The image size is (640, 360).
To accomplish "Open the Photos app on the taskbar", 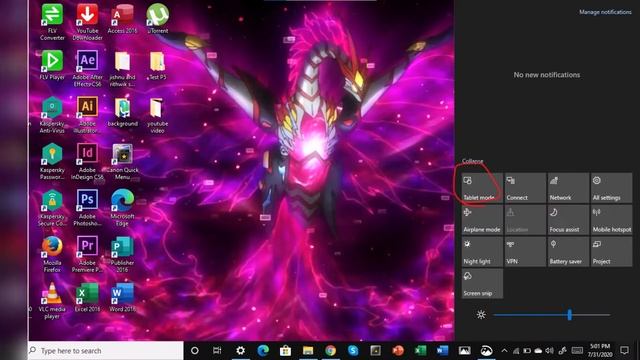I will coord(464,350).
